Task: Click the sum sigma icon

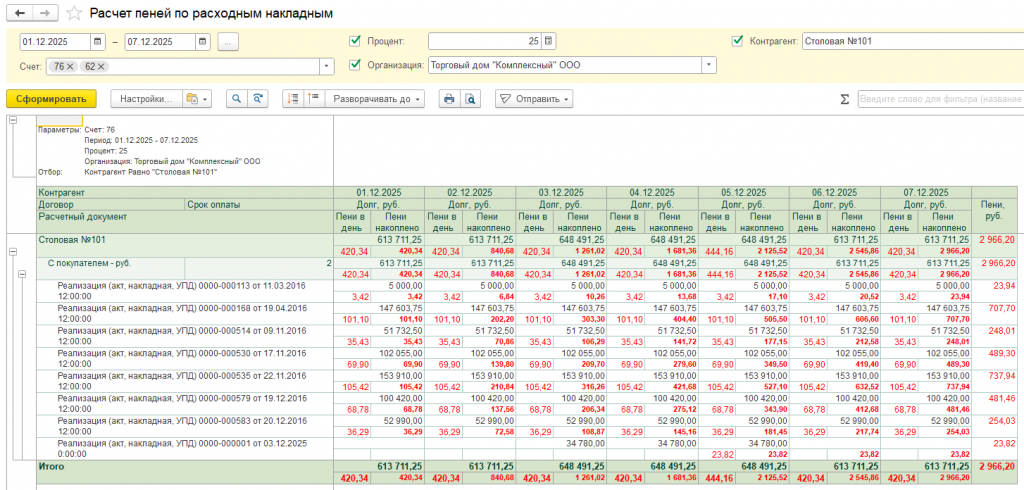Action: click(844, 99)
